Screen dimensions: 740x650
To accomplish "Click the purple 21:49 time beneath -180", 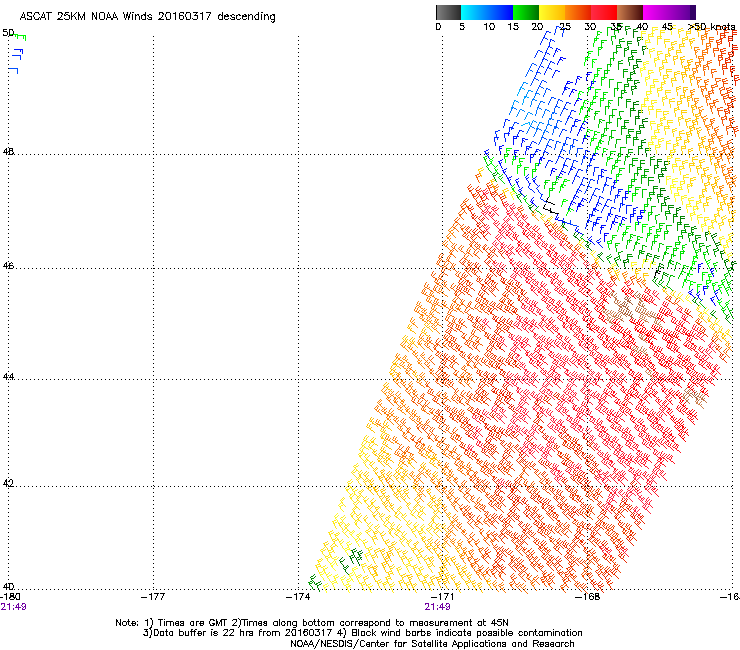I will [13, 607].
